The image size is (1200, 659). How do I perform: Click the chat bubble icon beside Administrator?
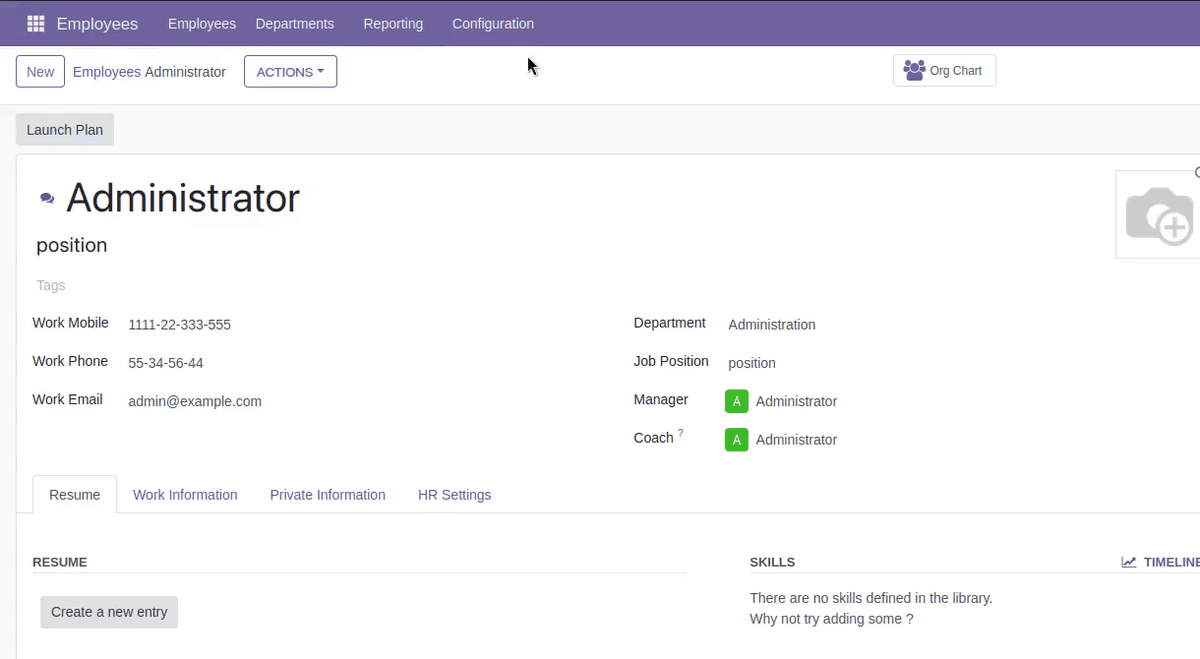pos(47,199)
